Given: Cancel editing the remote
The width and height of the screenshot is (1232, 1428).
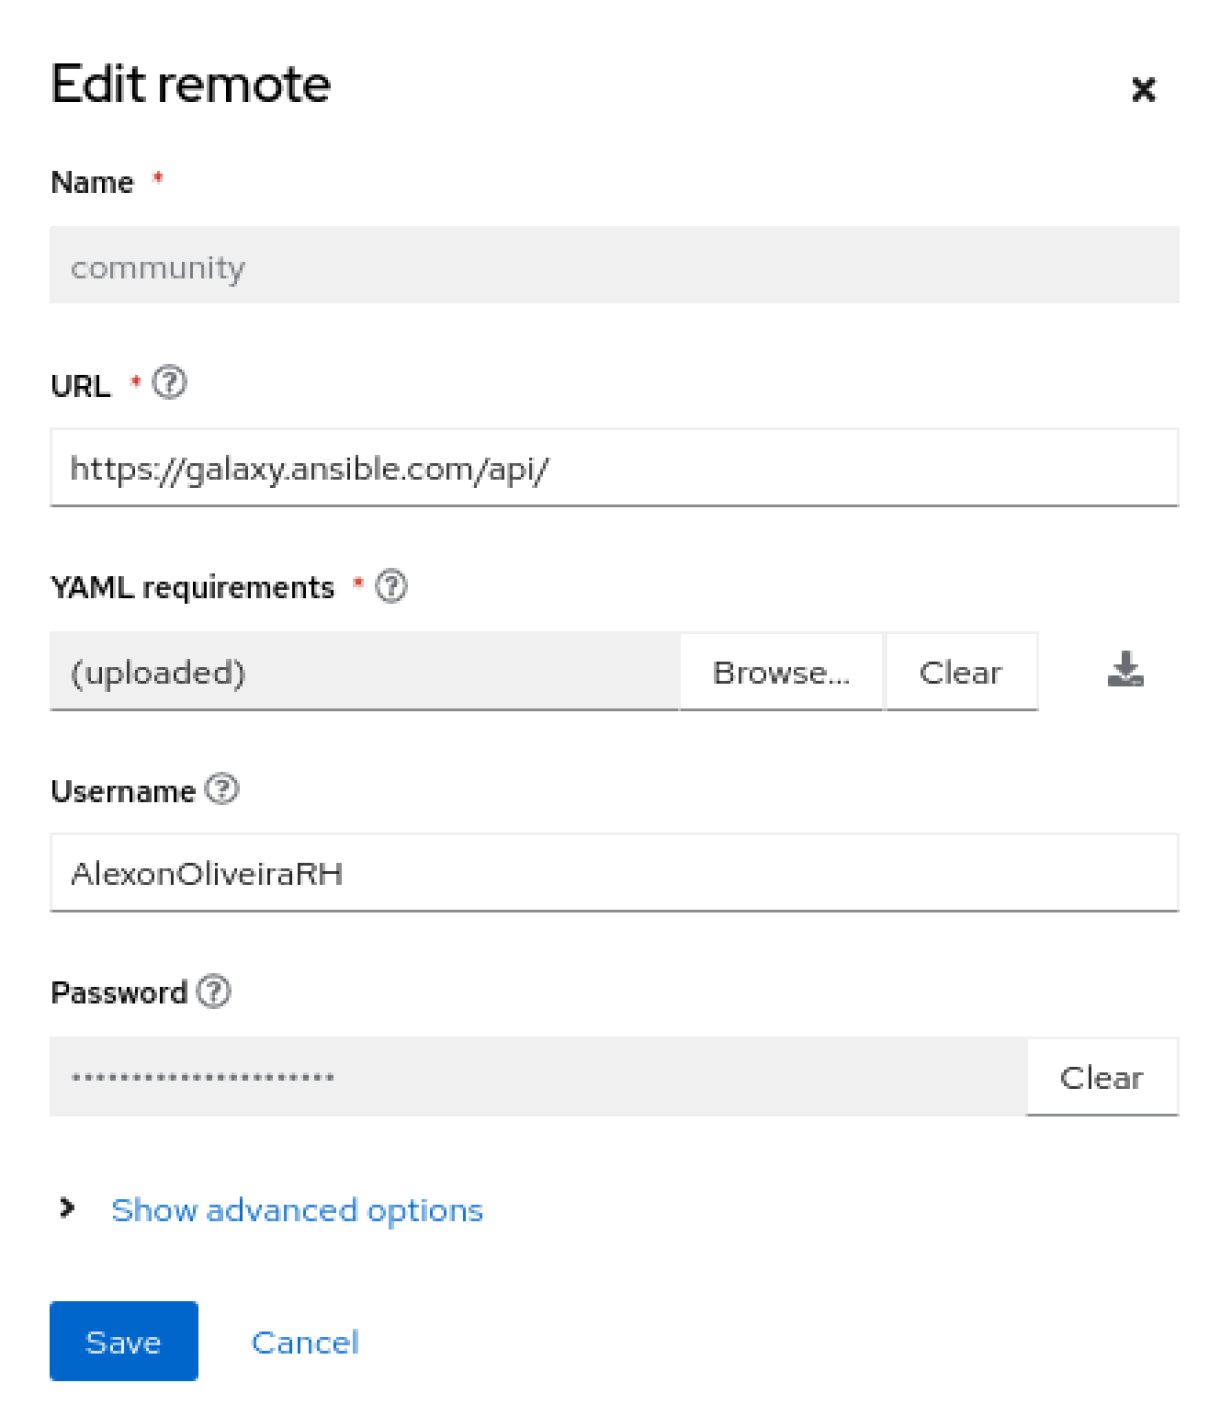Looking at the screenshot, I should (305, 1342).
